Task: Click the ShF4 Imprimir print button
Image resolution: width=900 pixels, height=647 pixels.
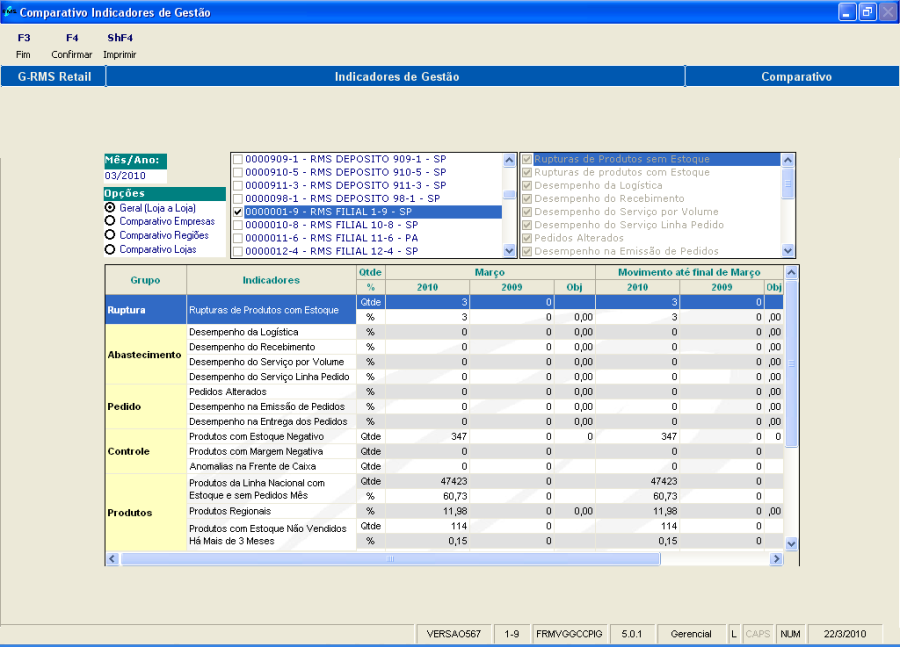Action: (x=120, y=46)
